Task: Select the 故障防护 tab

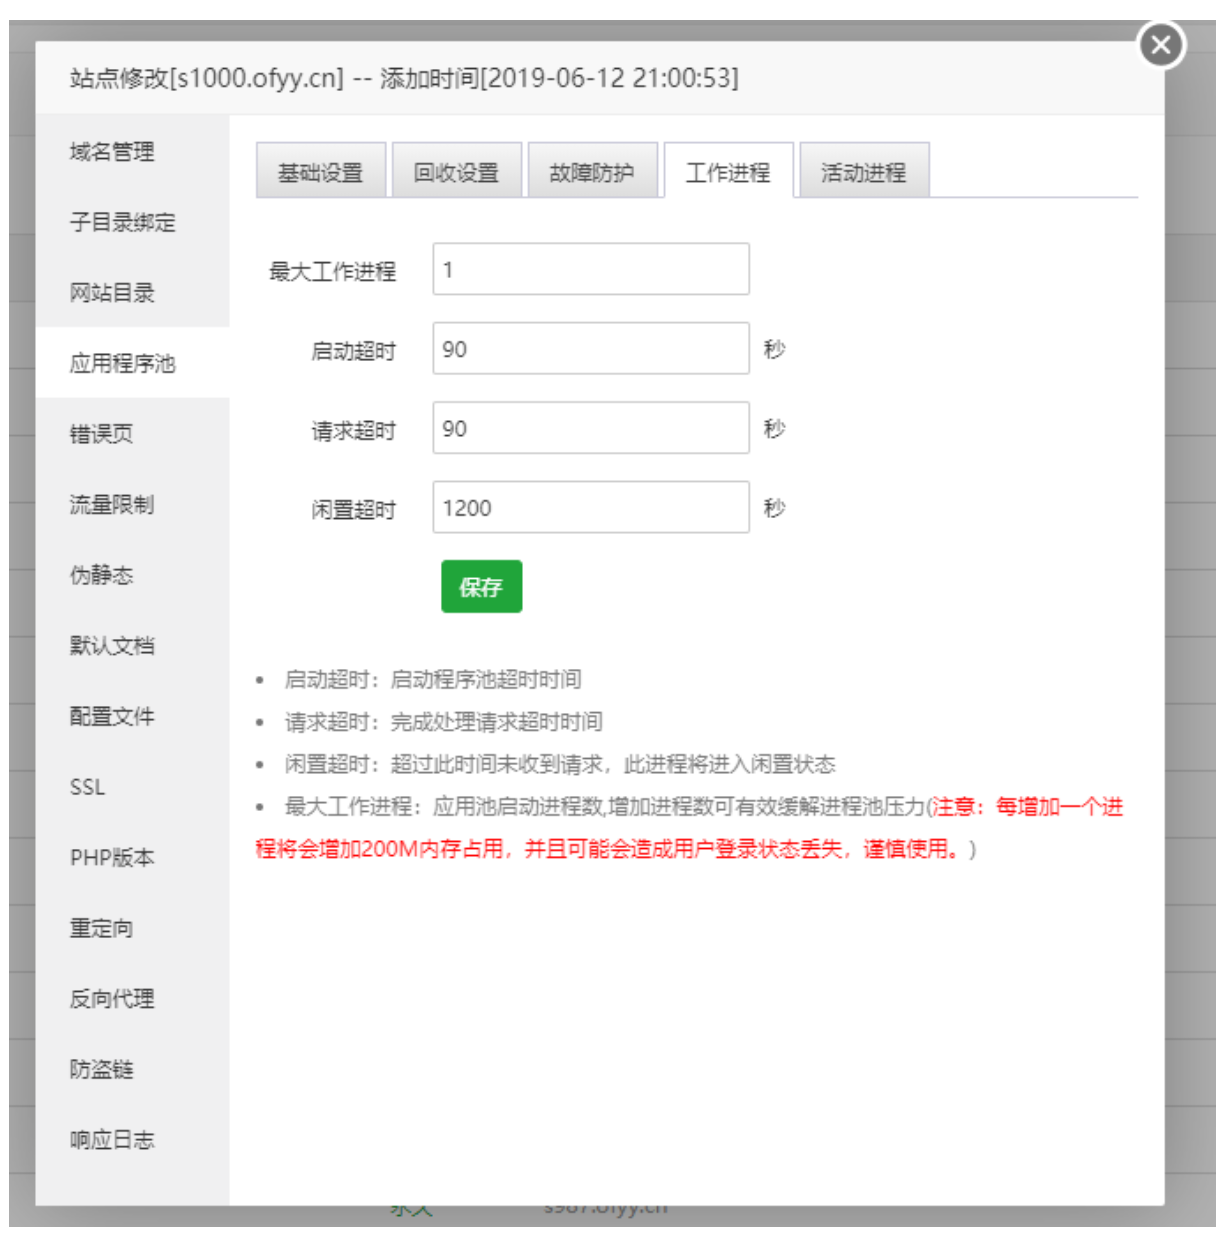Action: pos(594,171)
